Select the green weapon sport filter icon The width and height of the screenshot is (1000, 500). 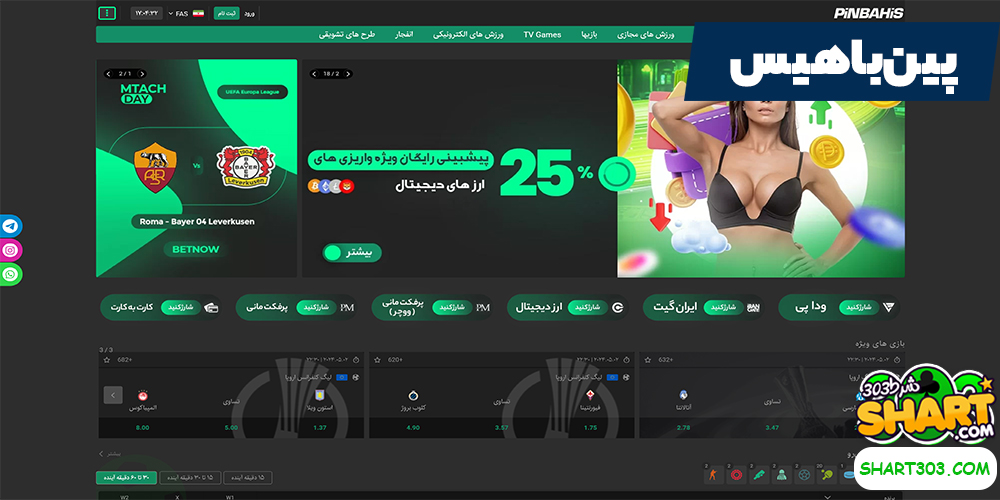(760, 474)
